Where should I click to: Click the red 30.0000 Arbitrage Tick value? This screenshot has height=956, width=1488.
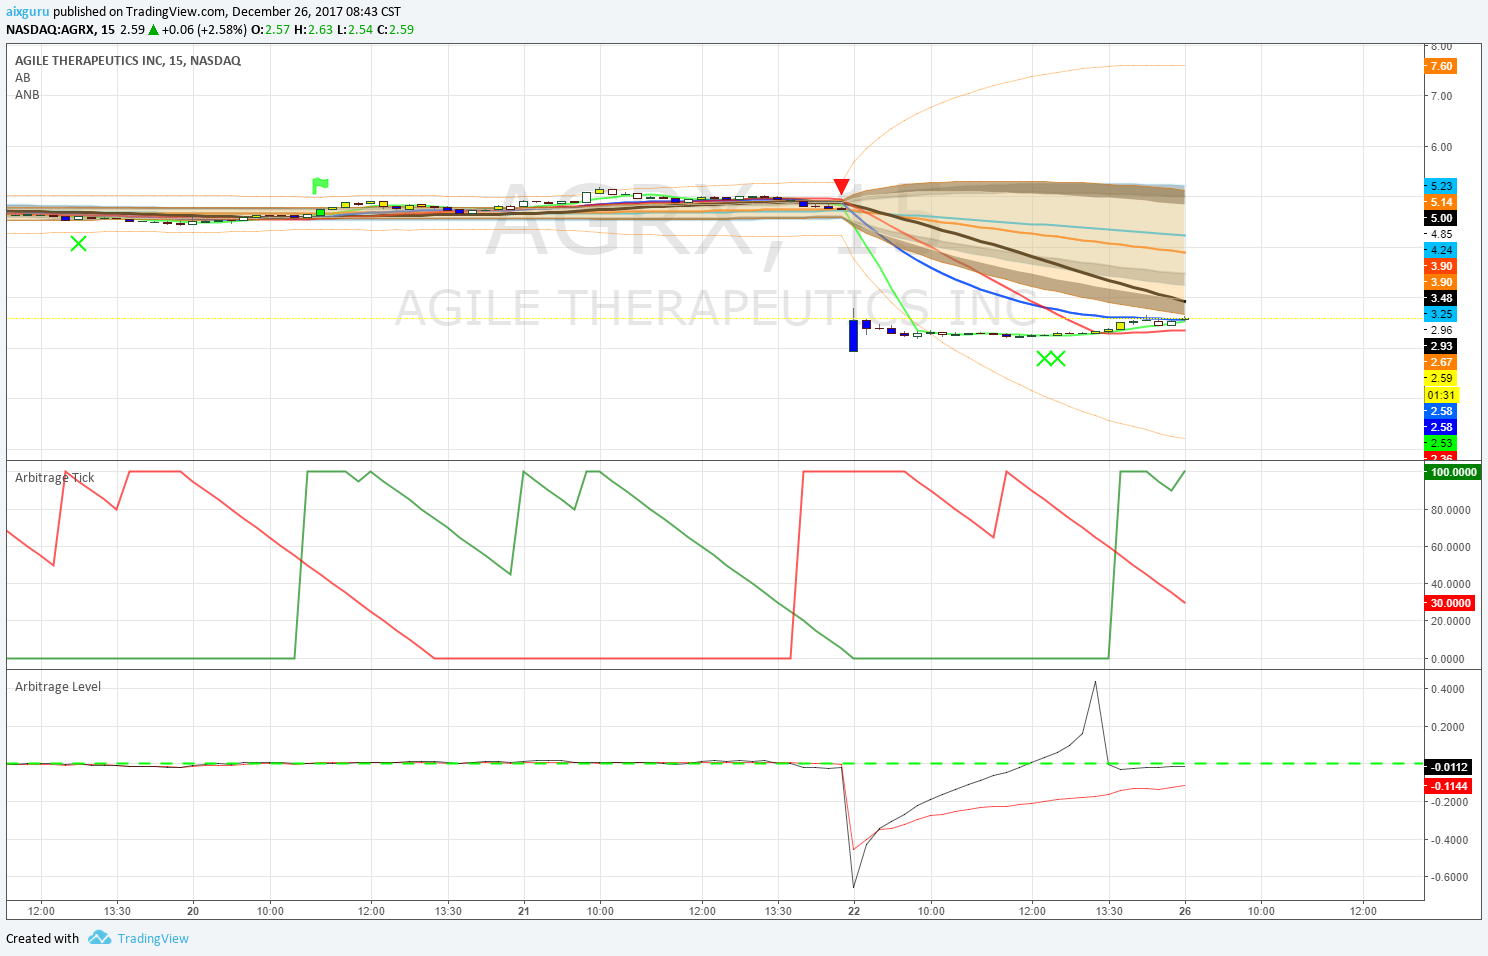click(1450, 603)
